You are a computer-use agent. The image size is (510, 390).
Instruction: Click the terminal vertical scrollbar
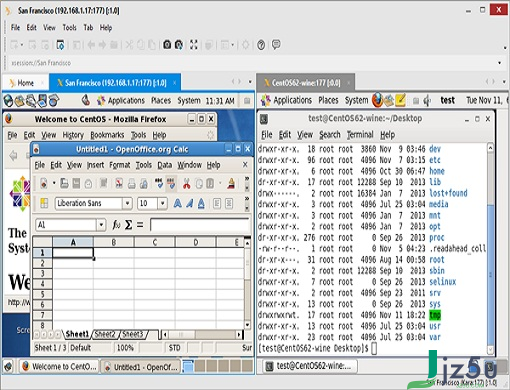click(490, 248)
